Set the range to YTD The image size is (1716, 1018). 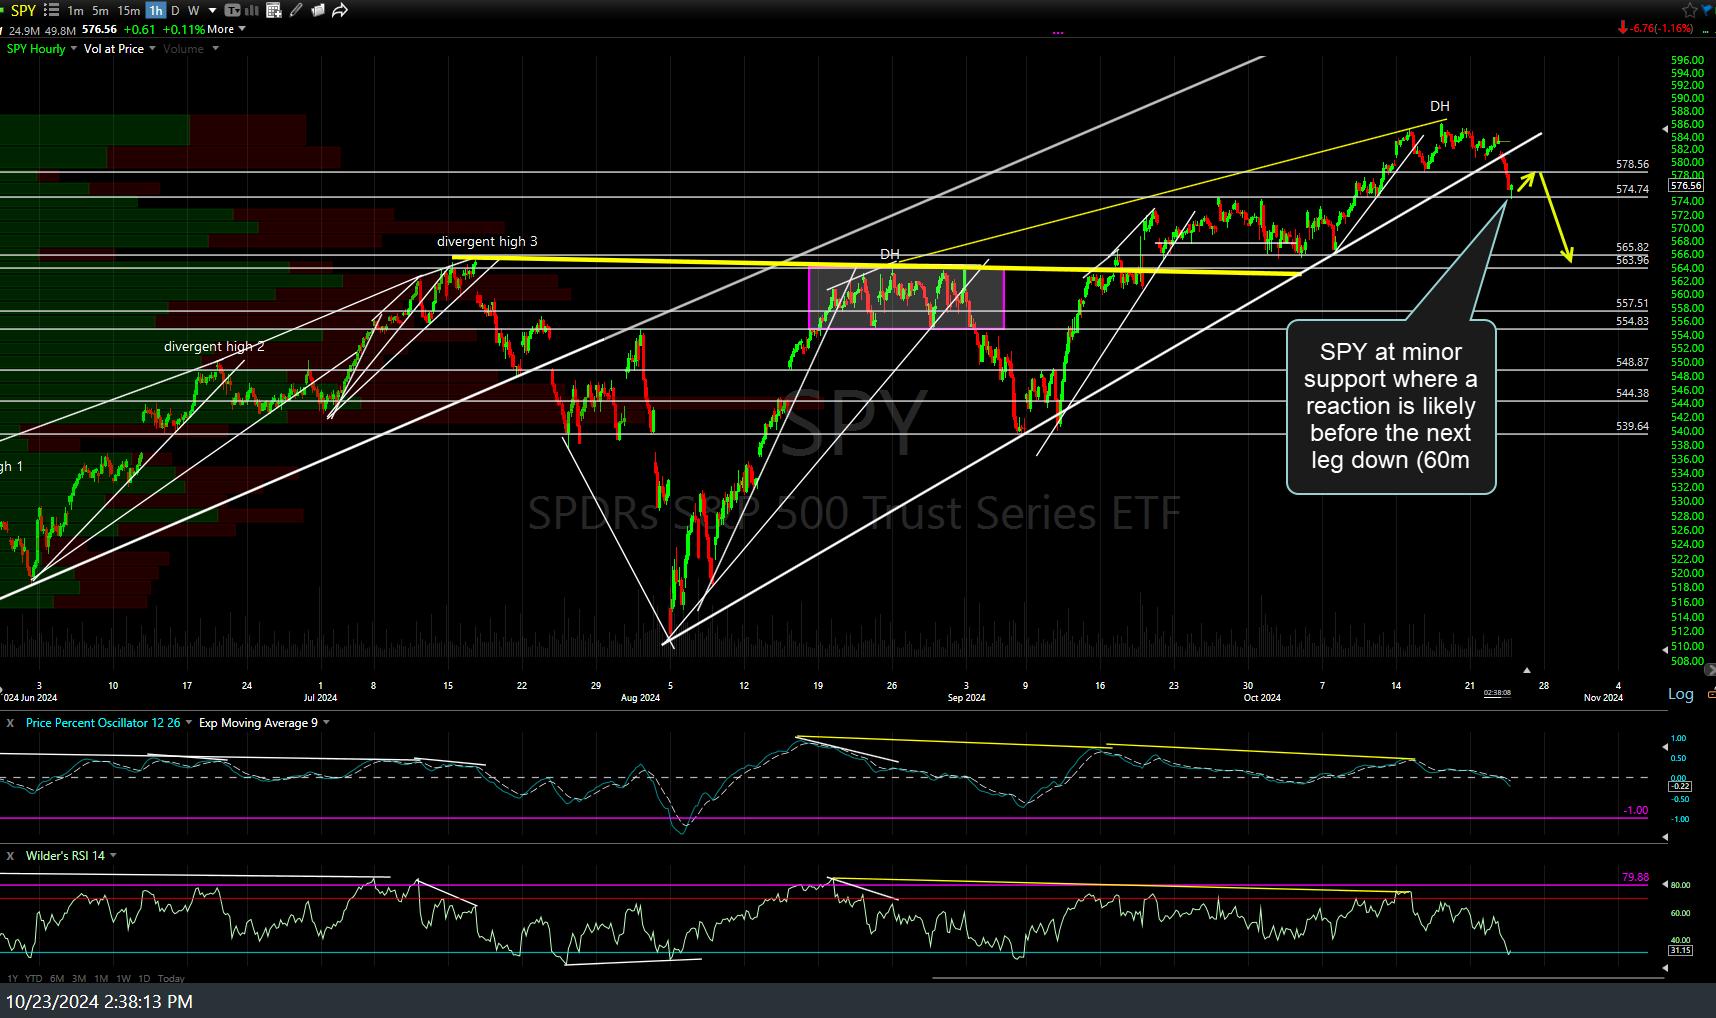(x=34, y=978)
